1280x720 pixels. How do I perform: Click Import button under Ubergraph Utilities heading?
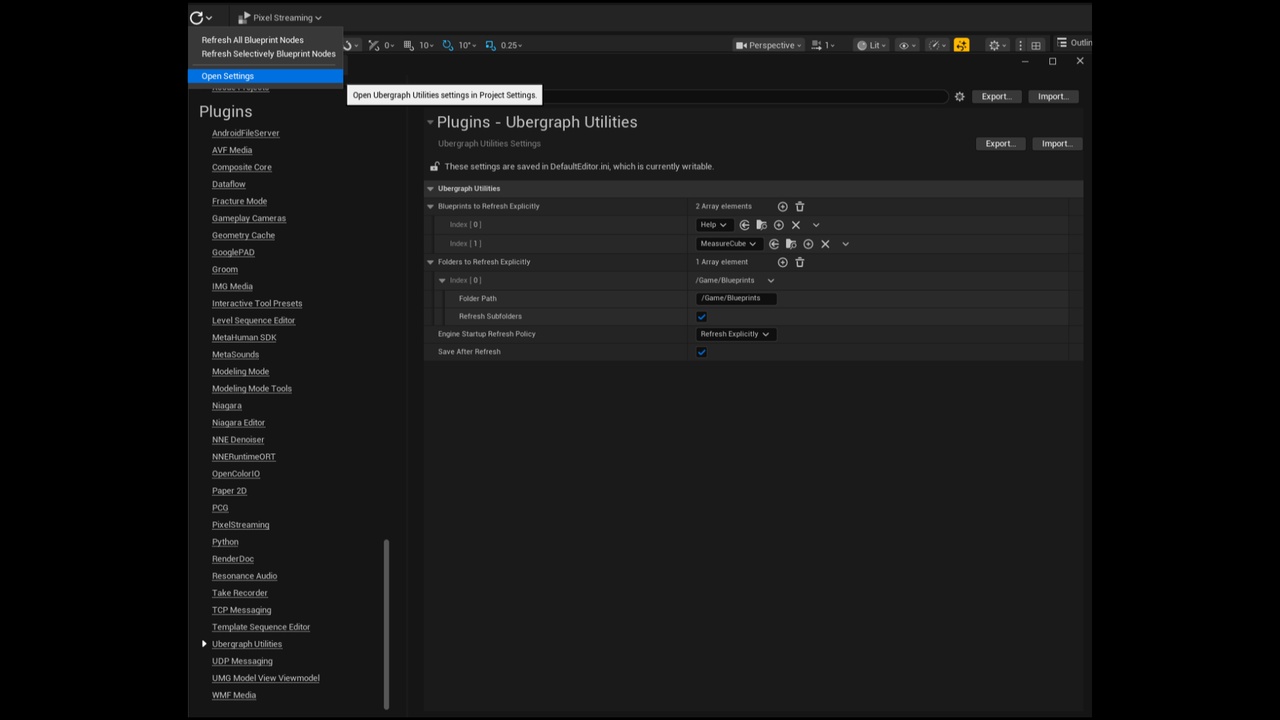point(1057,144)
